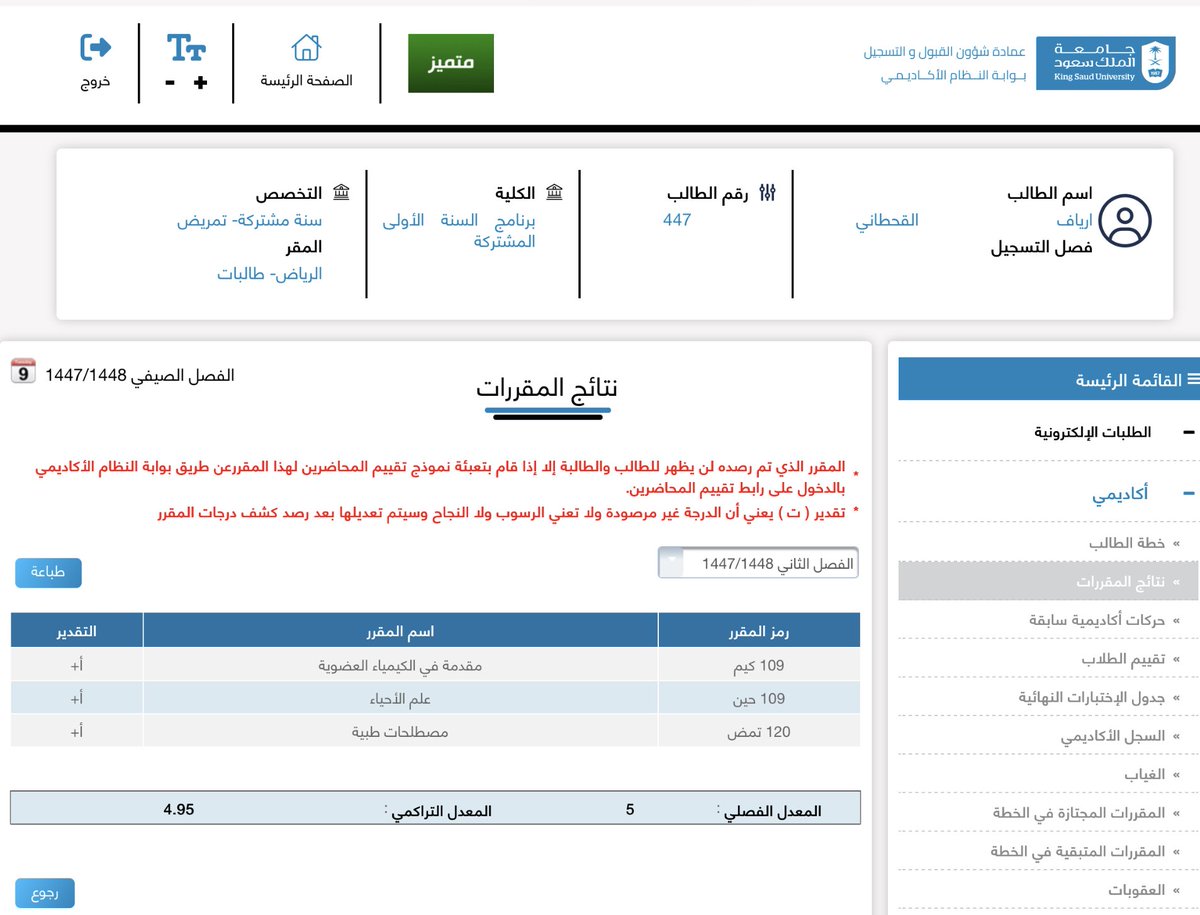The height and width of the screenshot is (915, 1200).
Task: Click the طباعة print button
Action: [x=48, y=573]
